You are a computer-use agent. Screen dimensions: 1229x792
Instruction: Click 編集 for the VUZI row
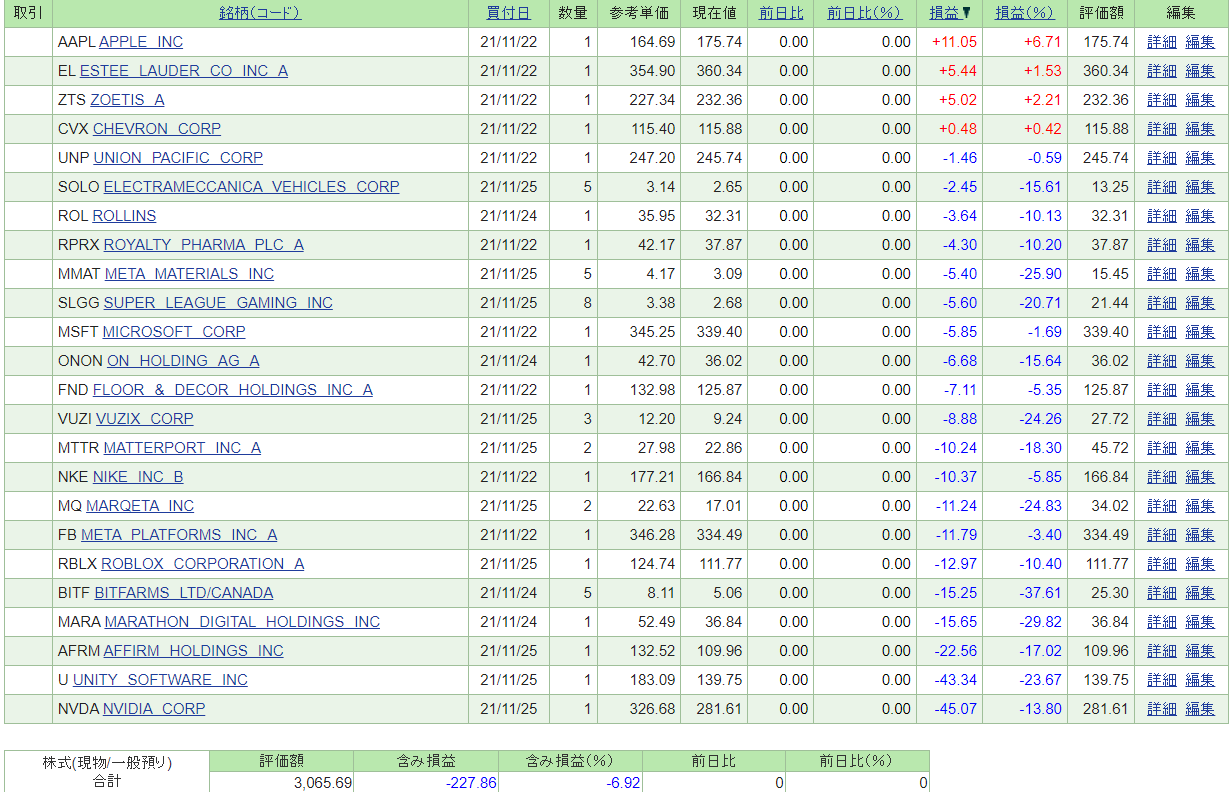(x=1200, y=419)
